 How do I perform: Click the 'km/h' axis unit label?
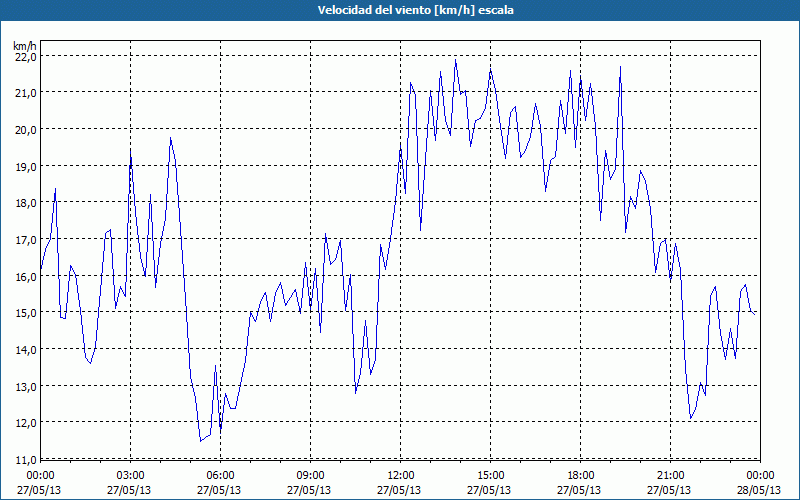25,46
